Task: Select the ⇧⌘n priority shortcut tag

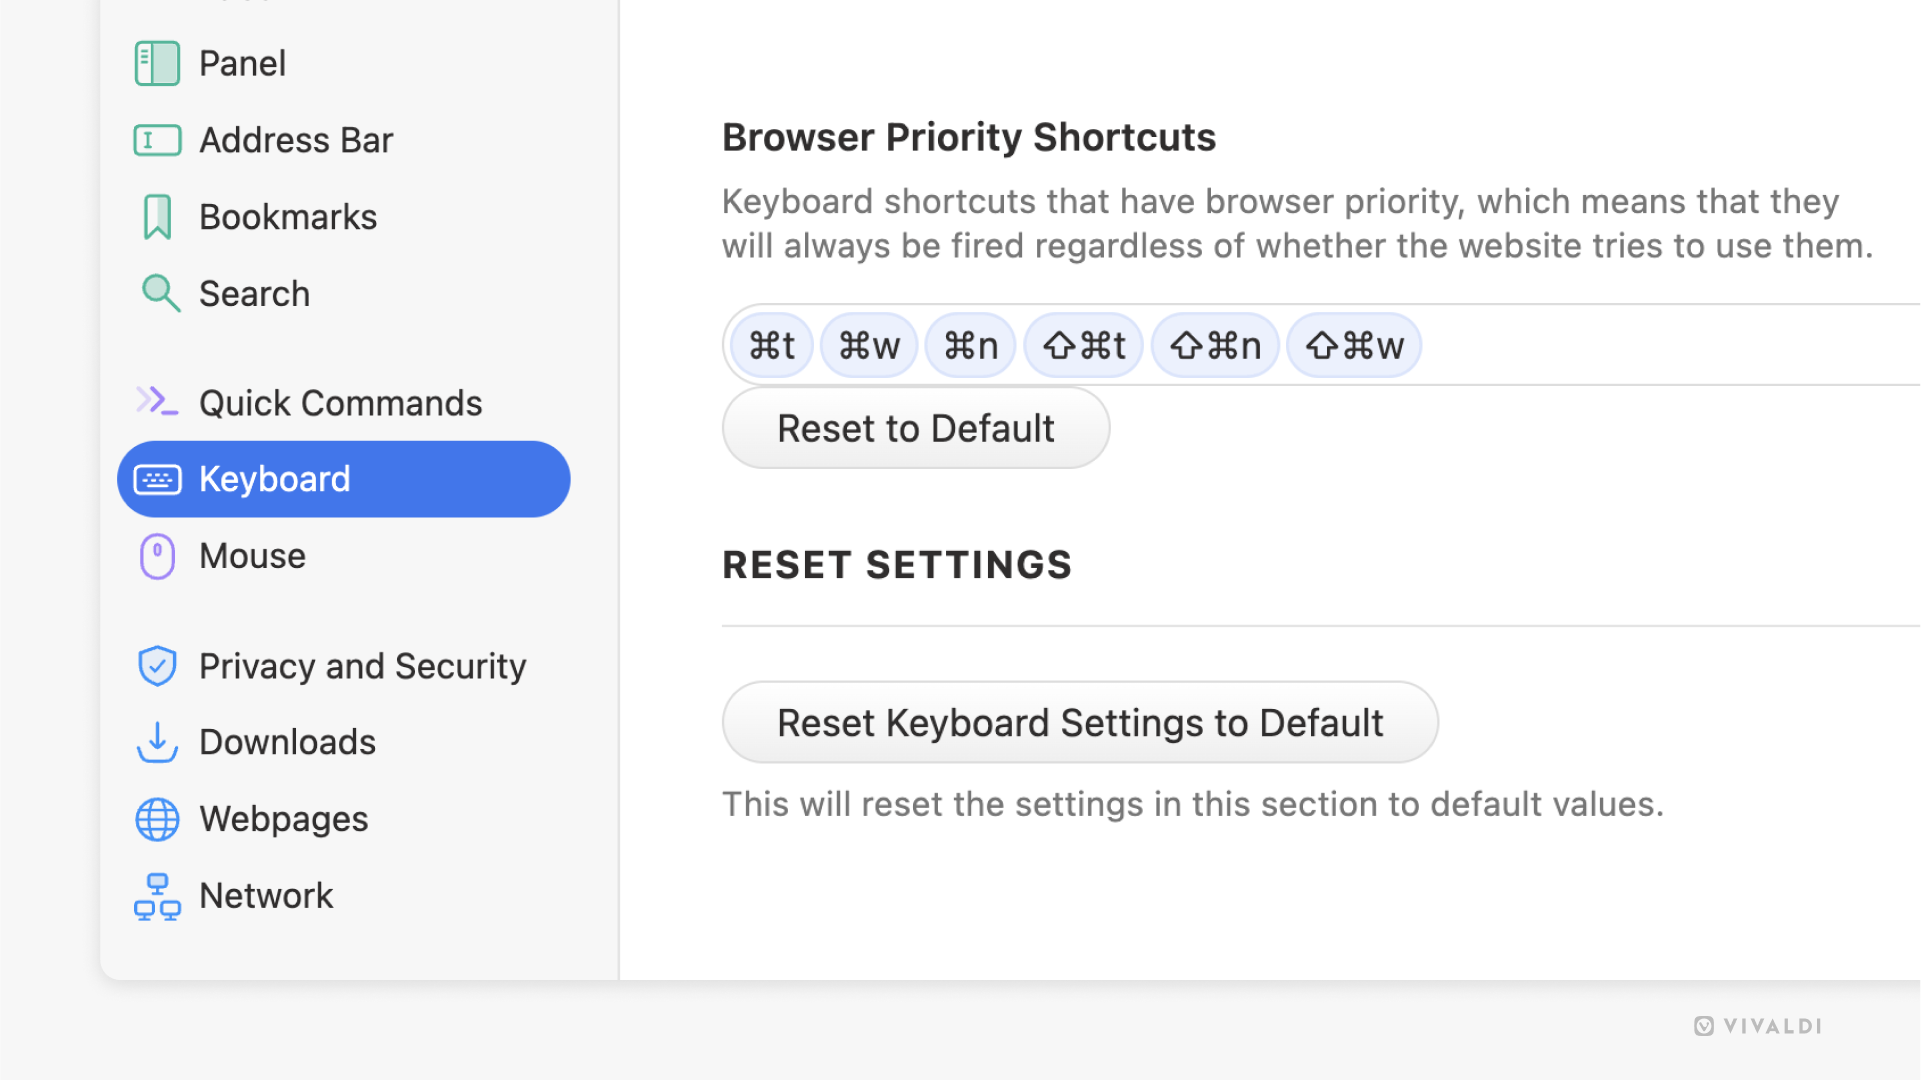Action: tap(1214, 345)
